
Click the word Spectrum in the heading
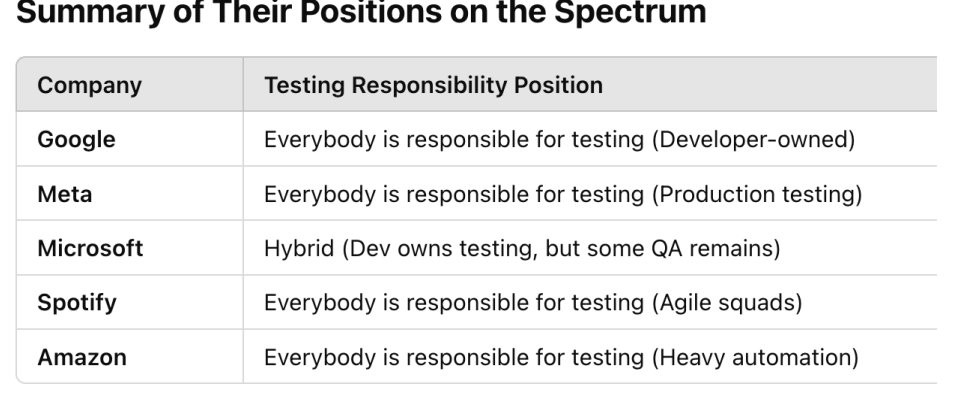click(630, 11)
